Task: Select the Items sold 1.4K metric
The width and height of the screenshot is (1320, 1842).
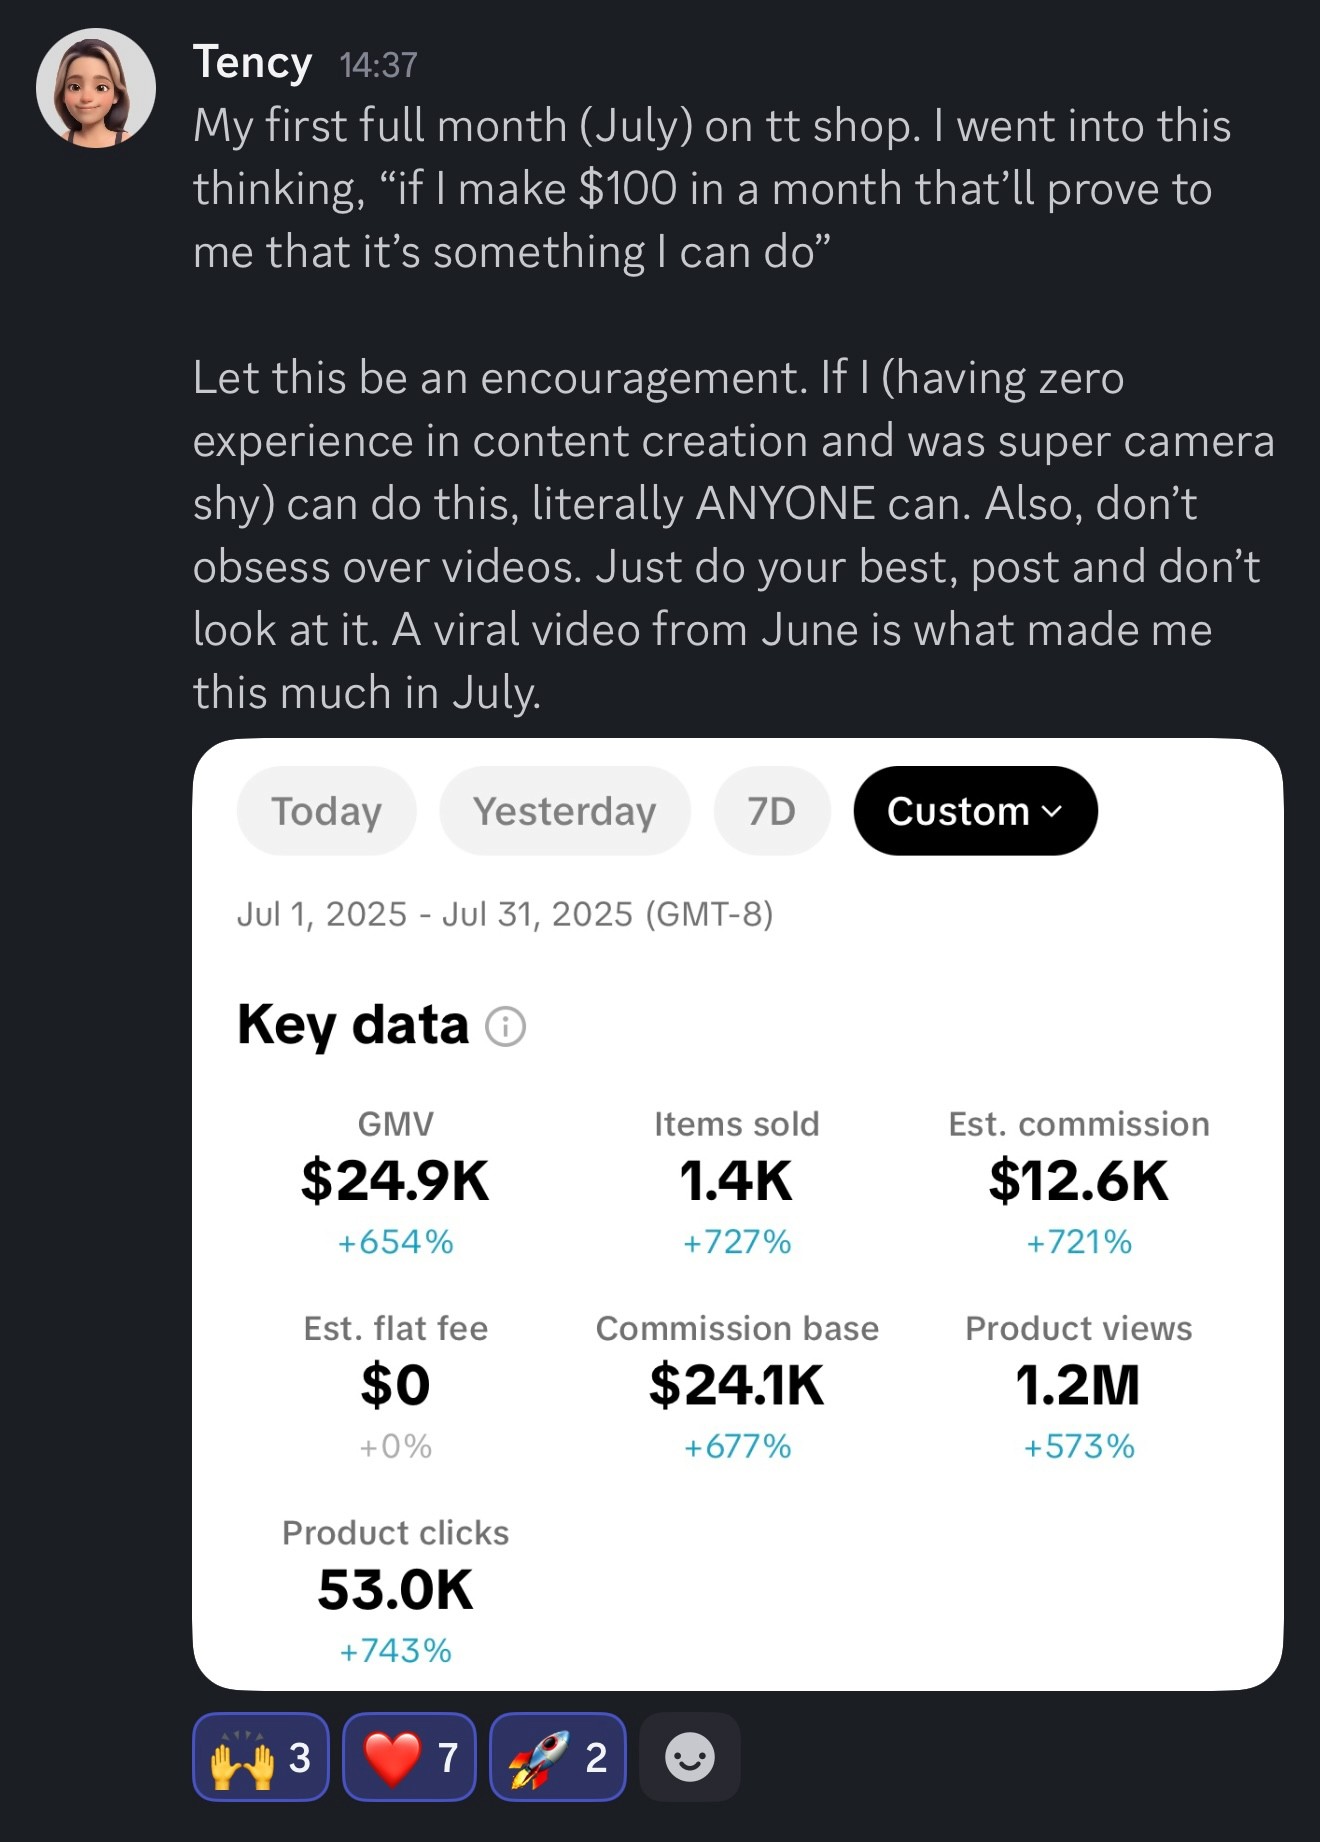Action: click(737, 1182)
